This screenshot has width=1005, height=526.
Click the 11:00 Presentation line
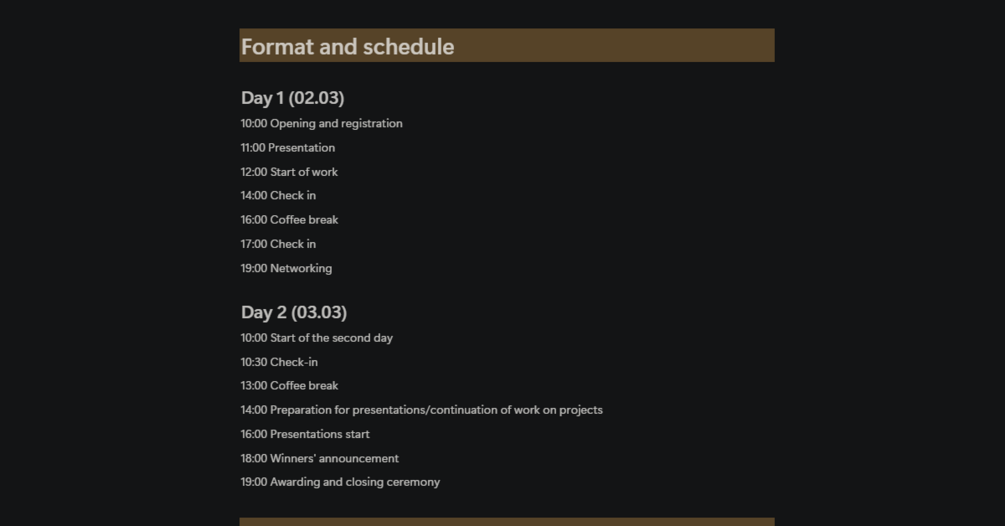(x=288, y=148)
